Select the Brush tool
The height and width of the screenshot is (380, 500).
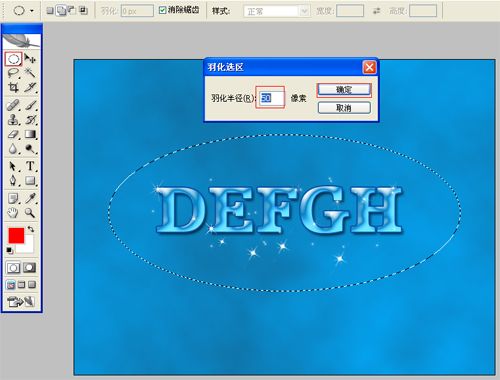point(30,105)
